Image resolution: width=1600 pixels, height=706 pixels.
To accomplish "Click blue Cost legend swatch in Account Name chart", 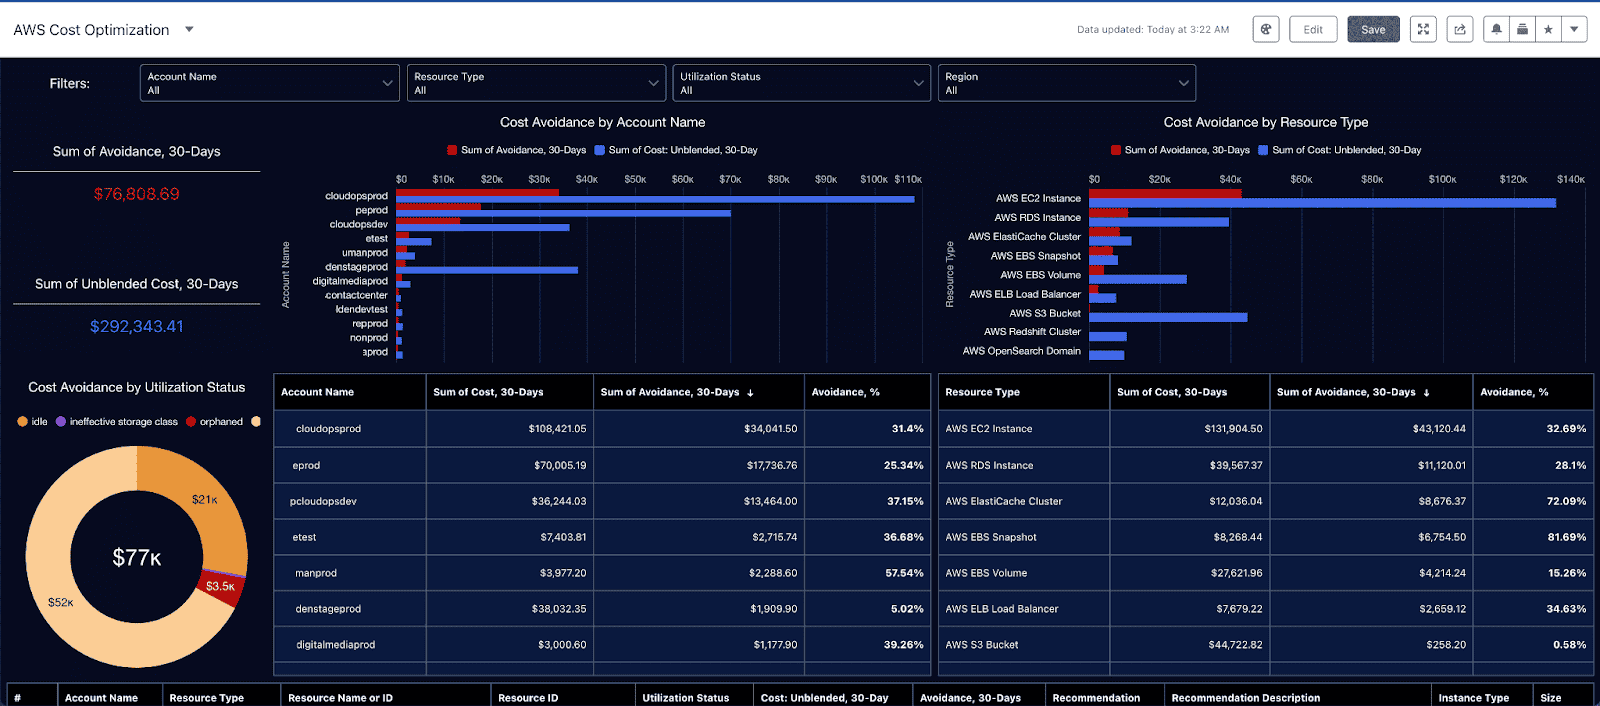I will (600, 150).
